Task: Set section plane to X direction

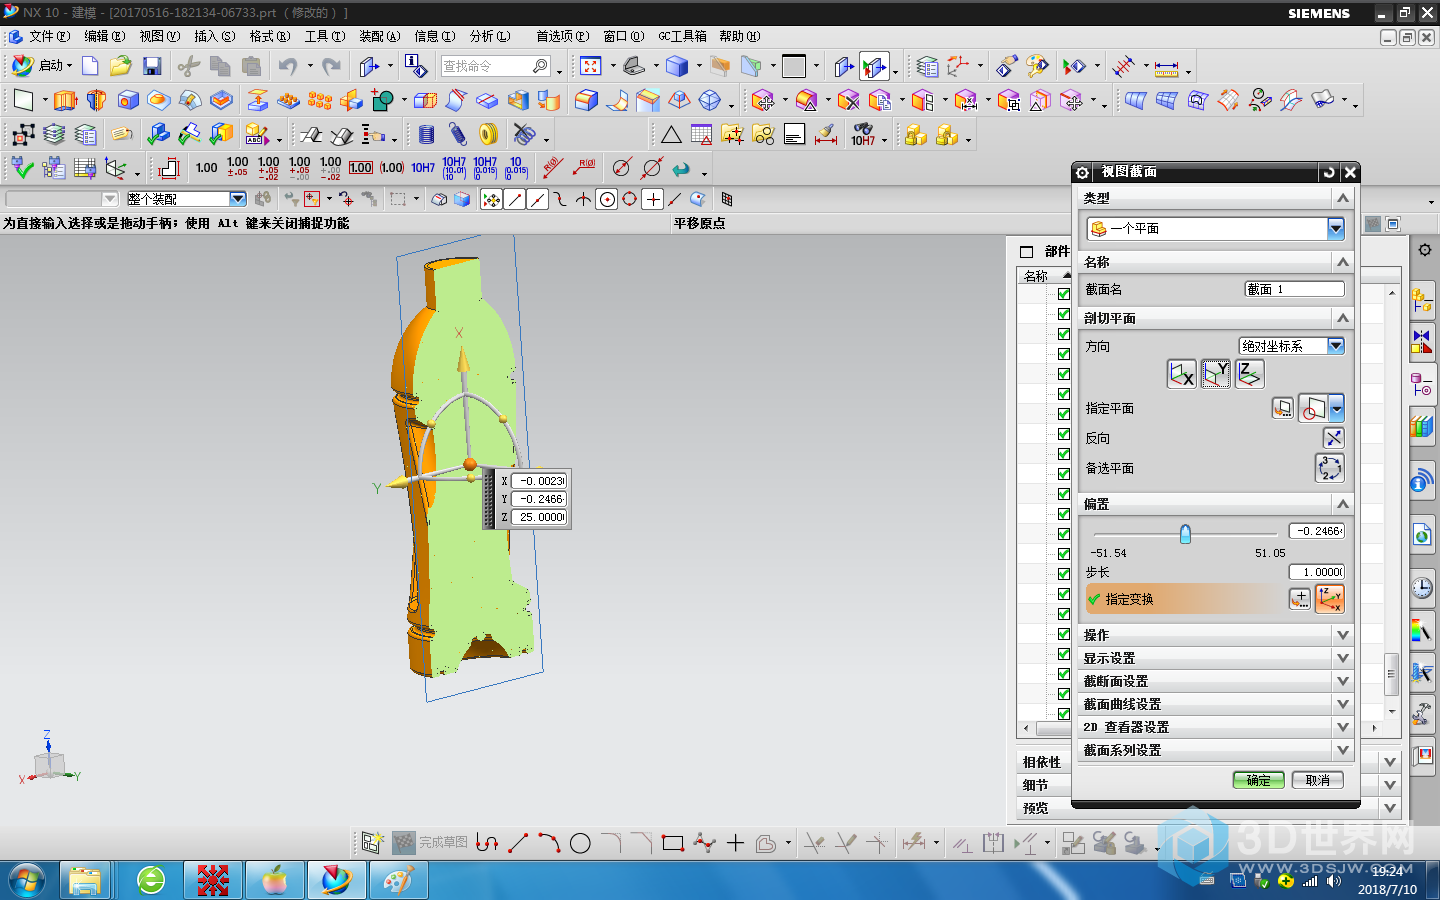Action: (x=1182, y=374)
